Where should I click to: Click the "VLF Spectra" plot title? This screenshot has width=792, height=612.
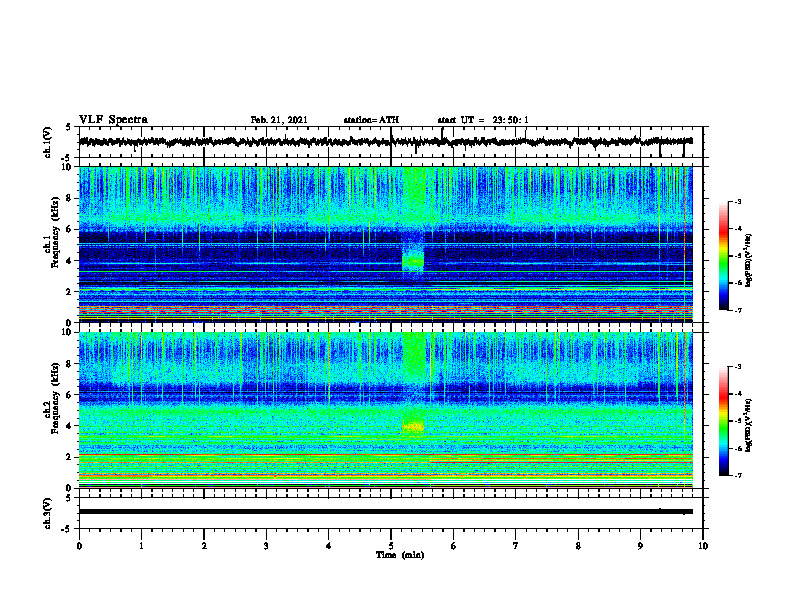[x=113, y=120]
